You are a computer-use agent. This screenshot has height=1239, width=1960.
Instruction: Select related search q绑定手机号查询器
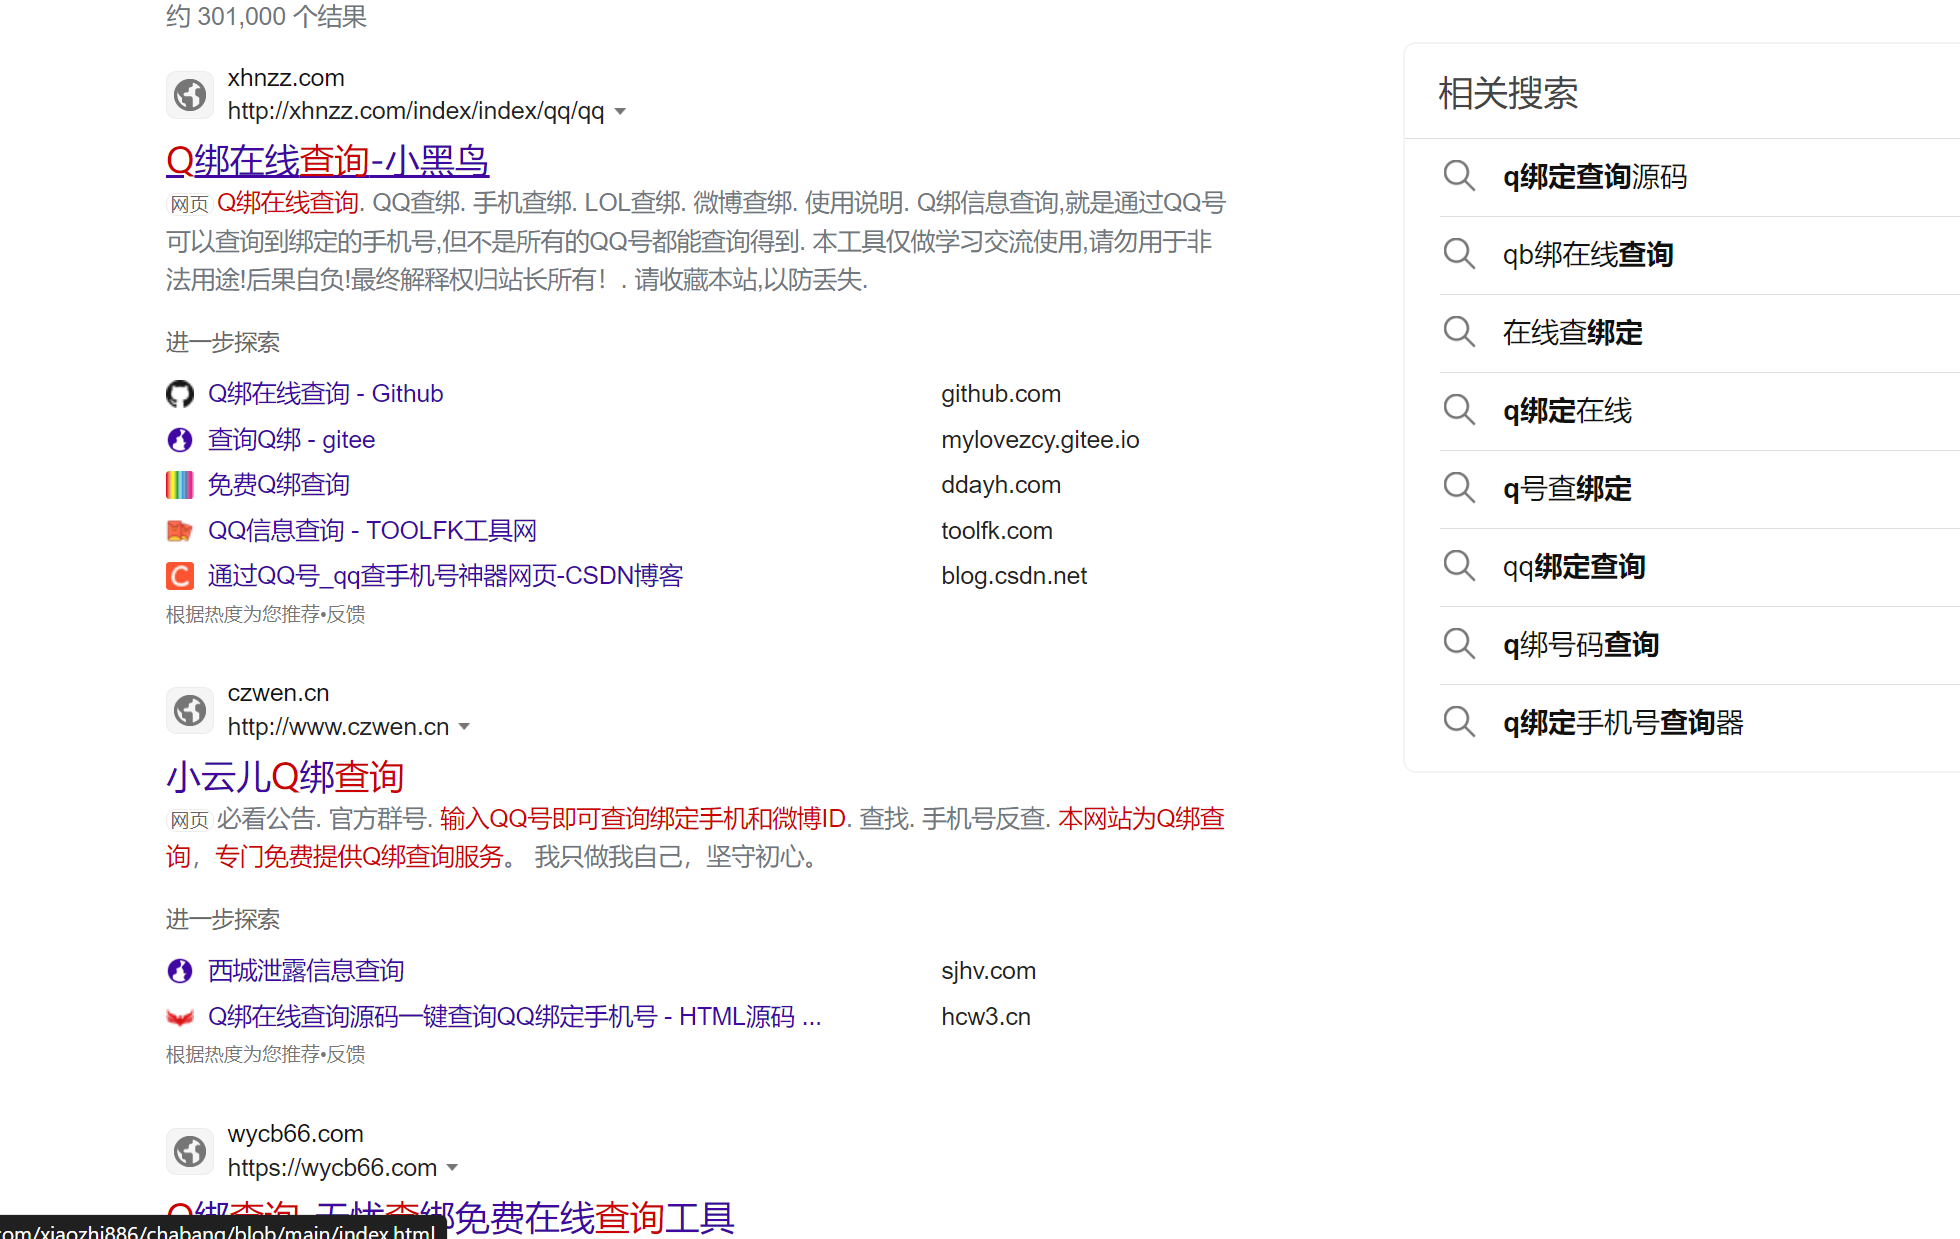[x=1623, y=723]
